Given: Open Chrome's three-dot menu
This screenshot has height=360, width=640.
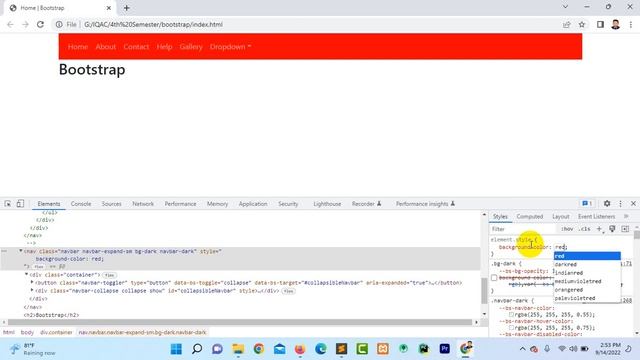Looking at the screenshot, I should pyautogui.click(x=631, y=24).
